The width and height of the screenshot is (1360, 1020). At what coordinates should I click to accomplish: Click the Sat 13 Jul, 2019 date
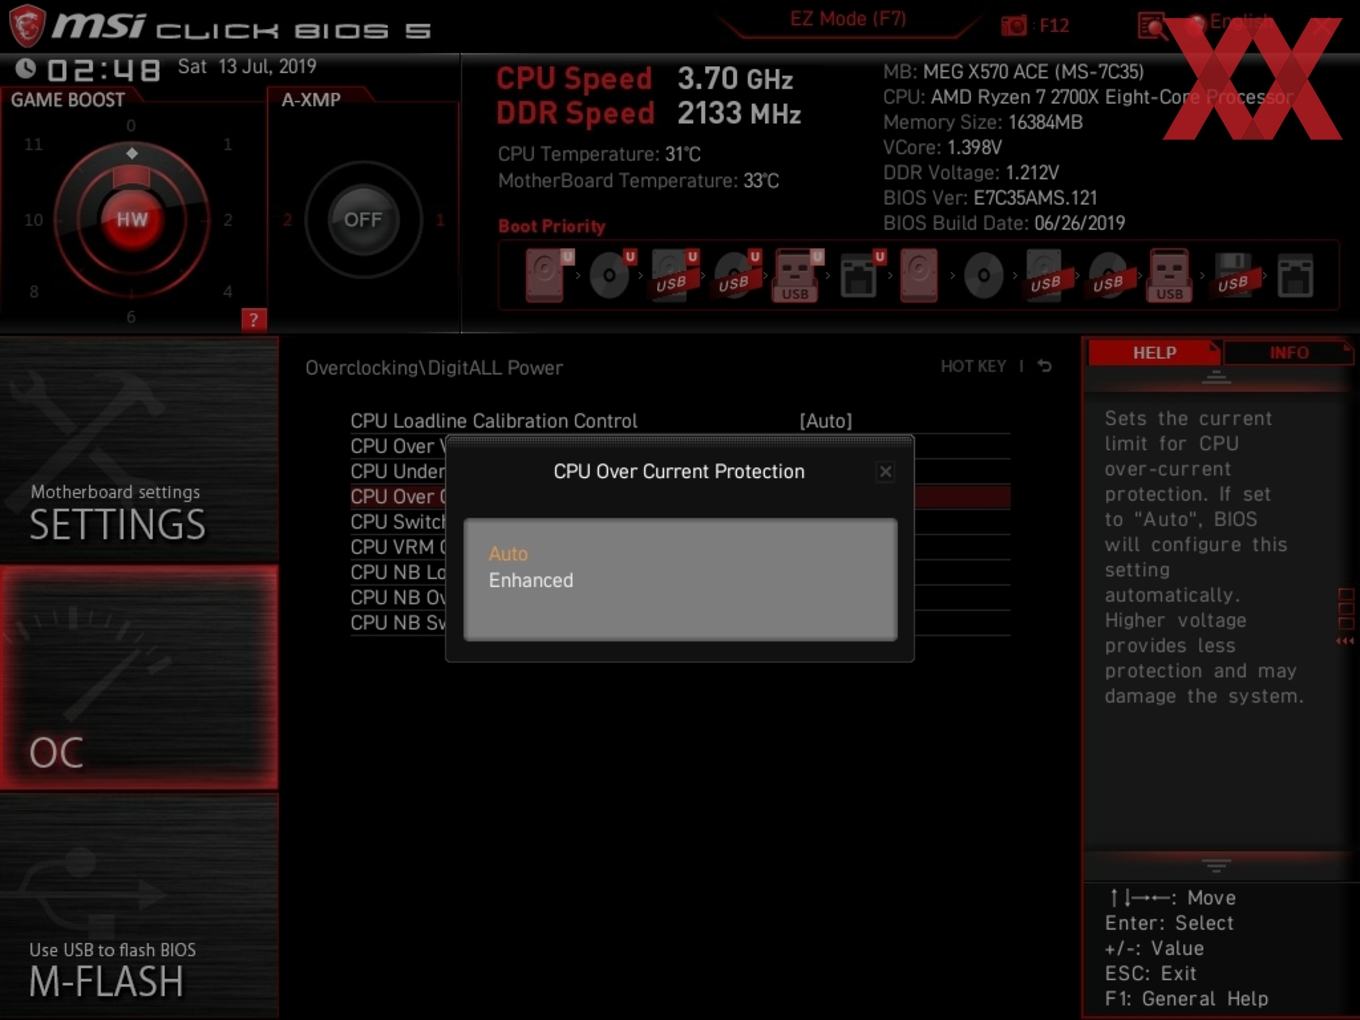pos(247,66)
